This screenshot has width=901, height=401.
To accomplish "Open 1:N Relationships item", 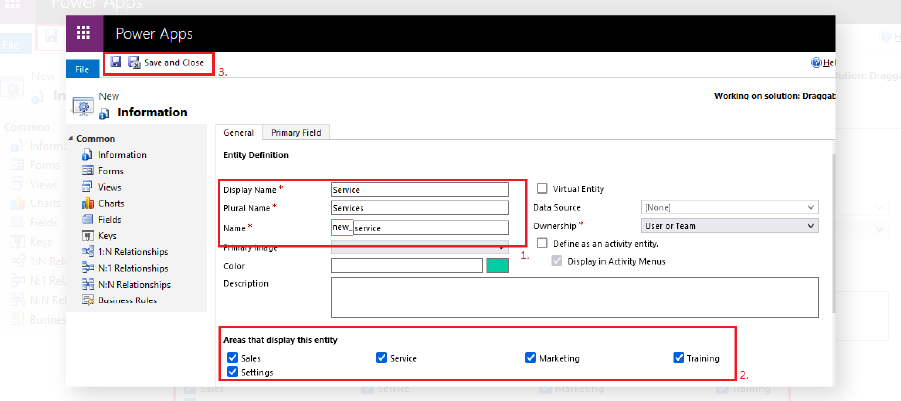I will coord(133,252).
